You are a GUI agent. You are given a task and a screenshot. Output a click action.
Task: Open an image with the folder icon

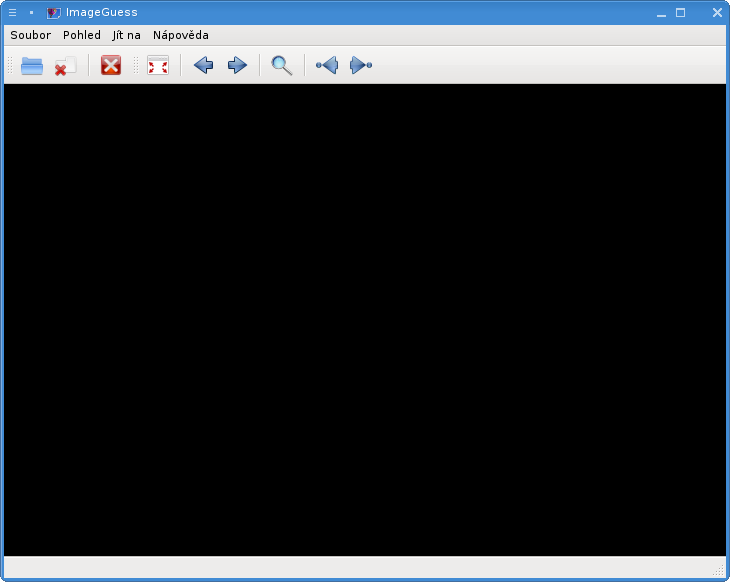coord(32,66)
